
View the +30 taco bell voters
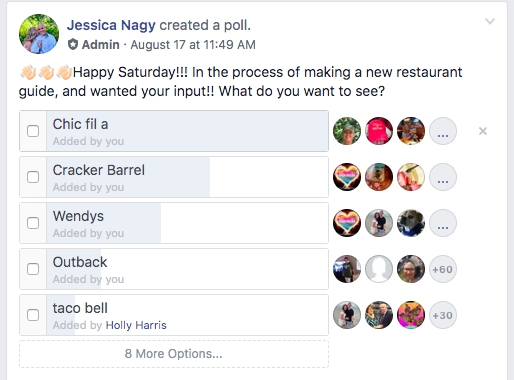443,315
